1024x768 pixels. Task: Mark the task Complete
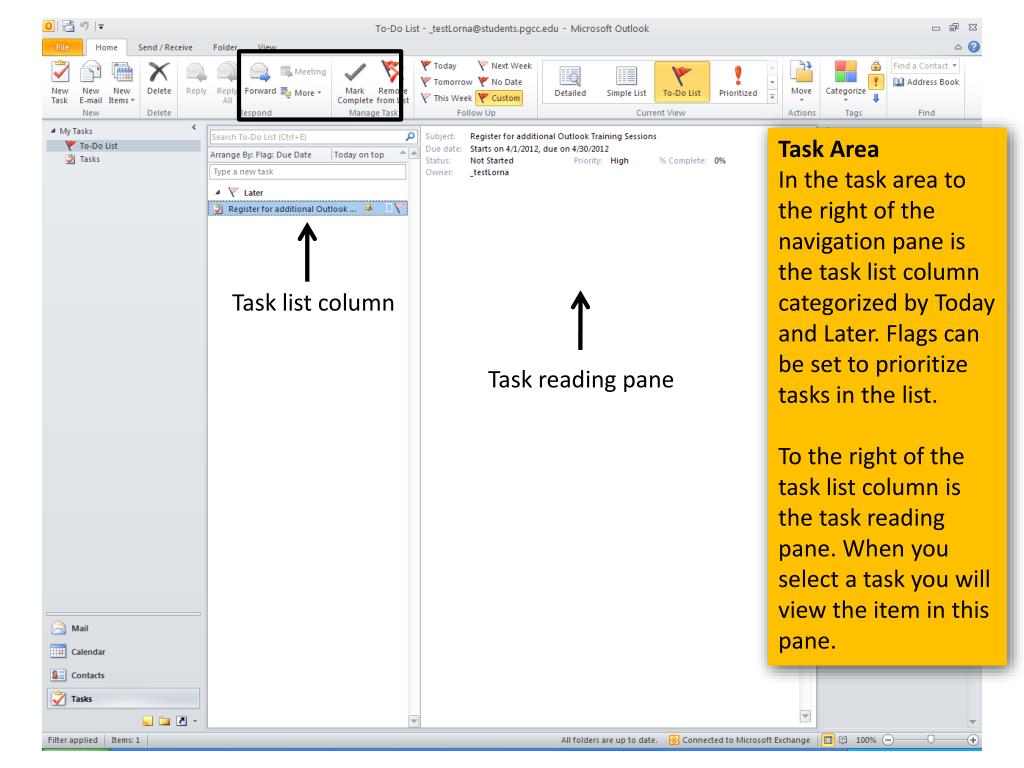click(x=355, y=82)
